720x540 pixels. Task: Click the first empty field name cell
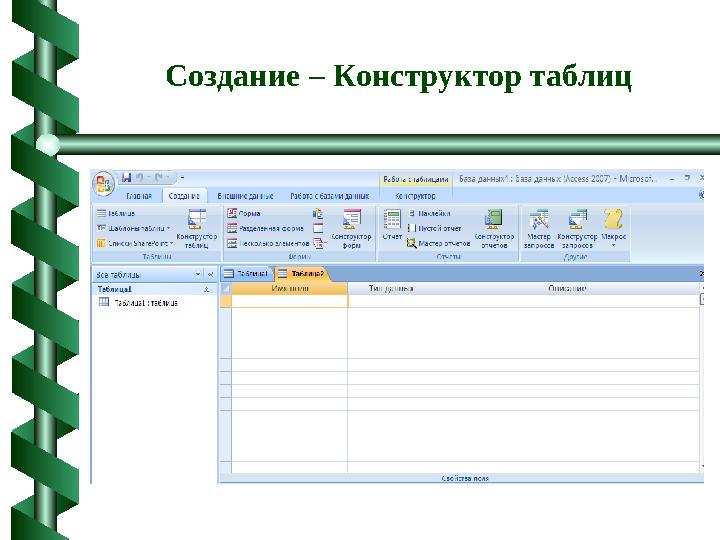[x=290, y=301]
